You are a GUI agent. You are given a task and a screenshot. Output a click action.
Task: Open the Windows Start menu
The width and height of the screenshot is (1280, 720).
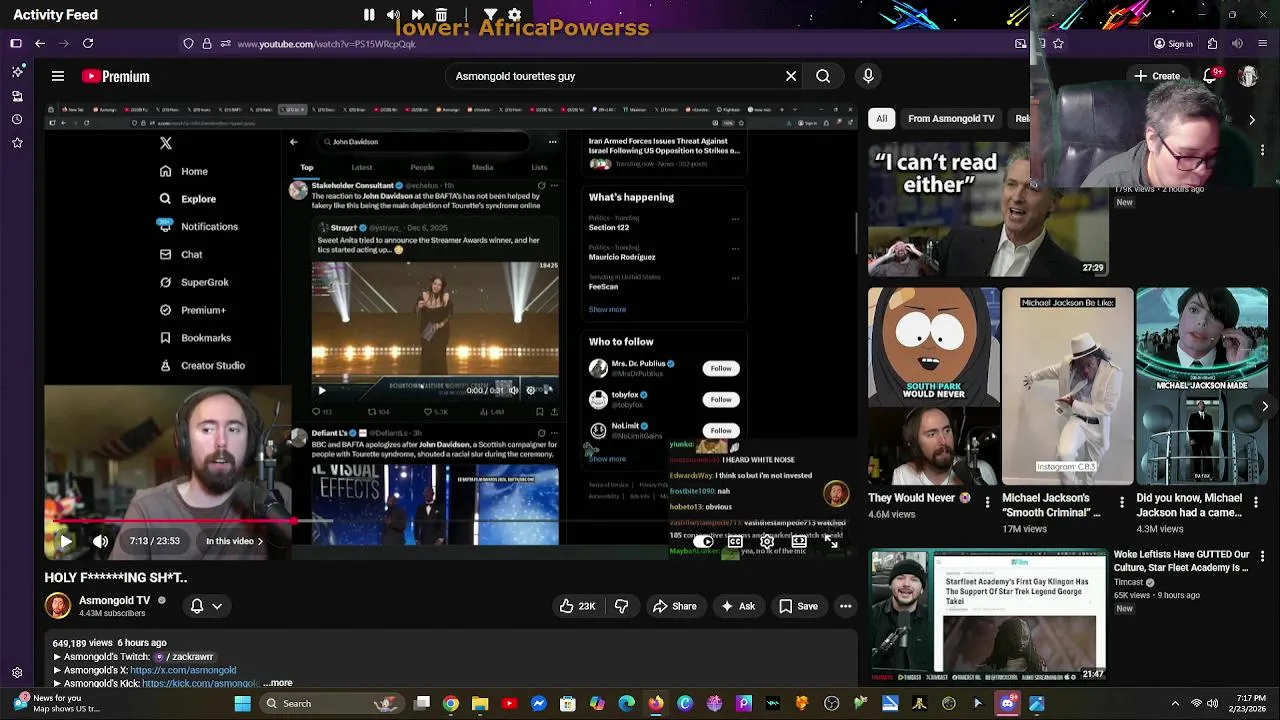click(x=242, y=704)
